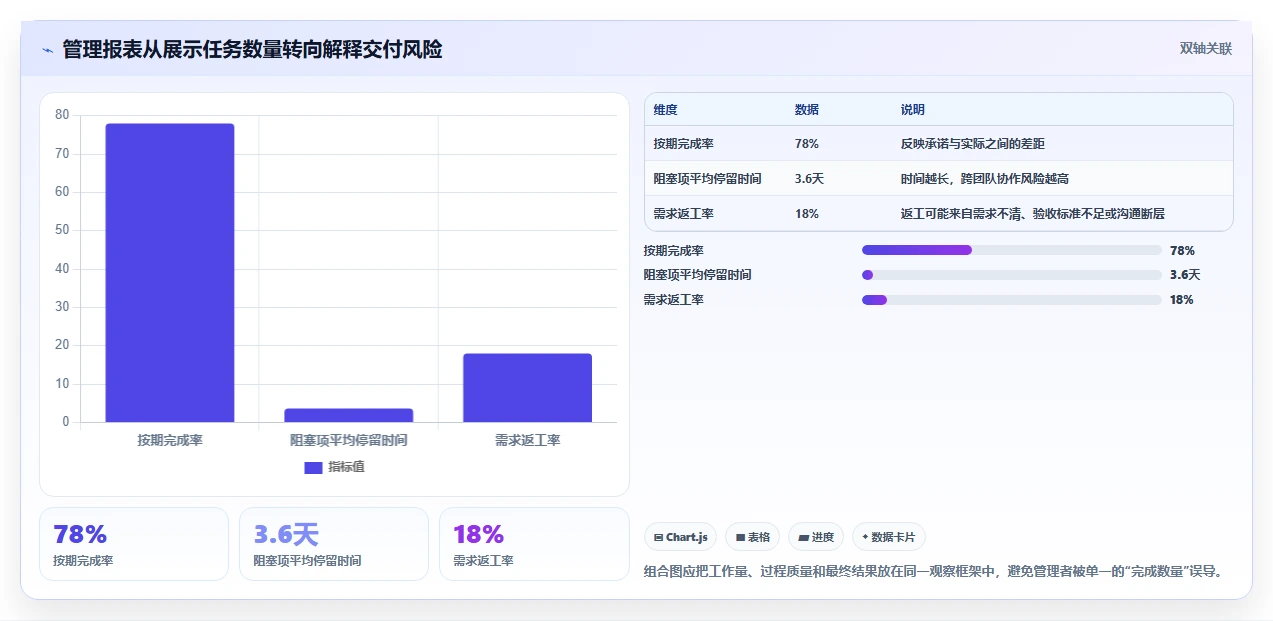Click the 进度 tag chip
This screenshot has width=1273, height=621.
816,537
